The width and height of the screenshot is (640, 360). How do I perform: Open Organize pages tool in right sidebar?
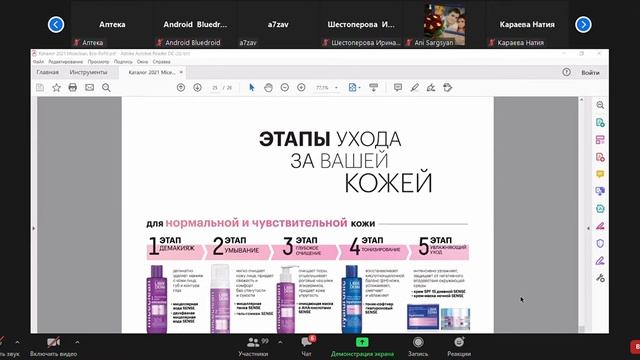coord(600,140)
